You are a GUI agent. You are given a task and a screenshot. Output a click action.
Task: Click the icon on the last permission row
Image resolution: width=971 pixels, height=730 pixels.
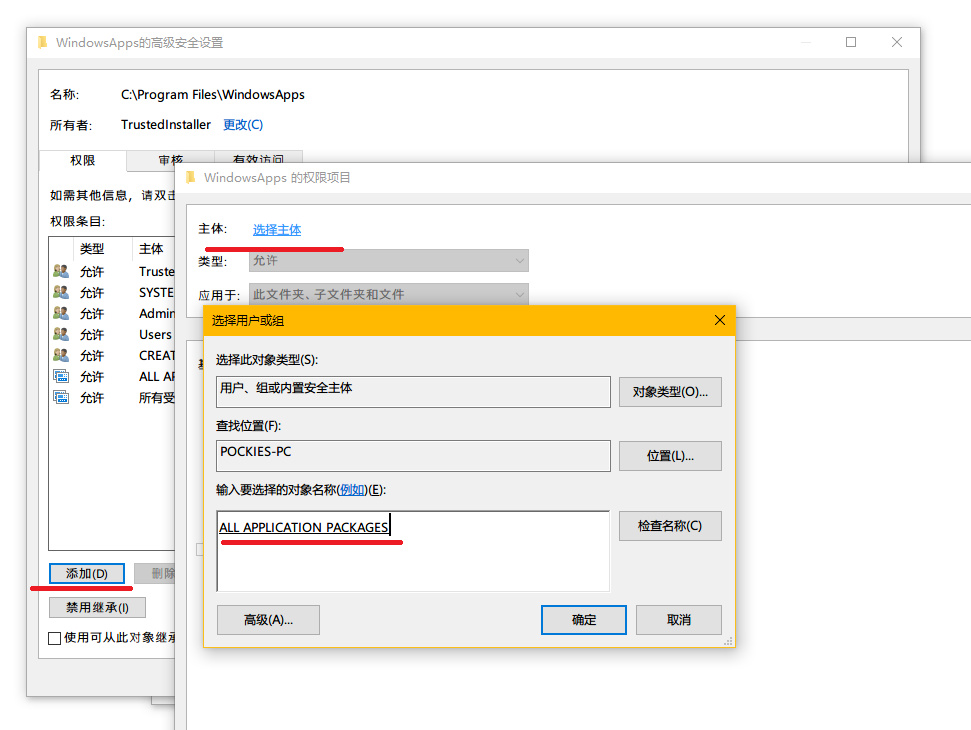click(x=61, y=397)
